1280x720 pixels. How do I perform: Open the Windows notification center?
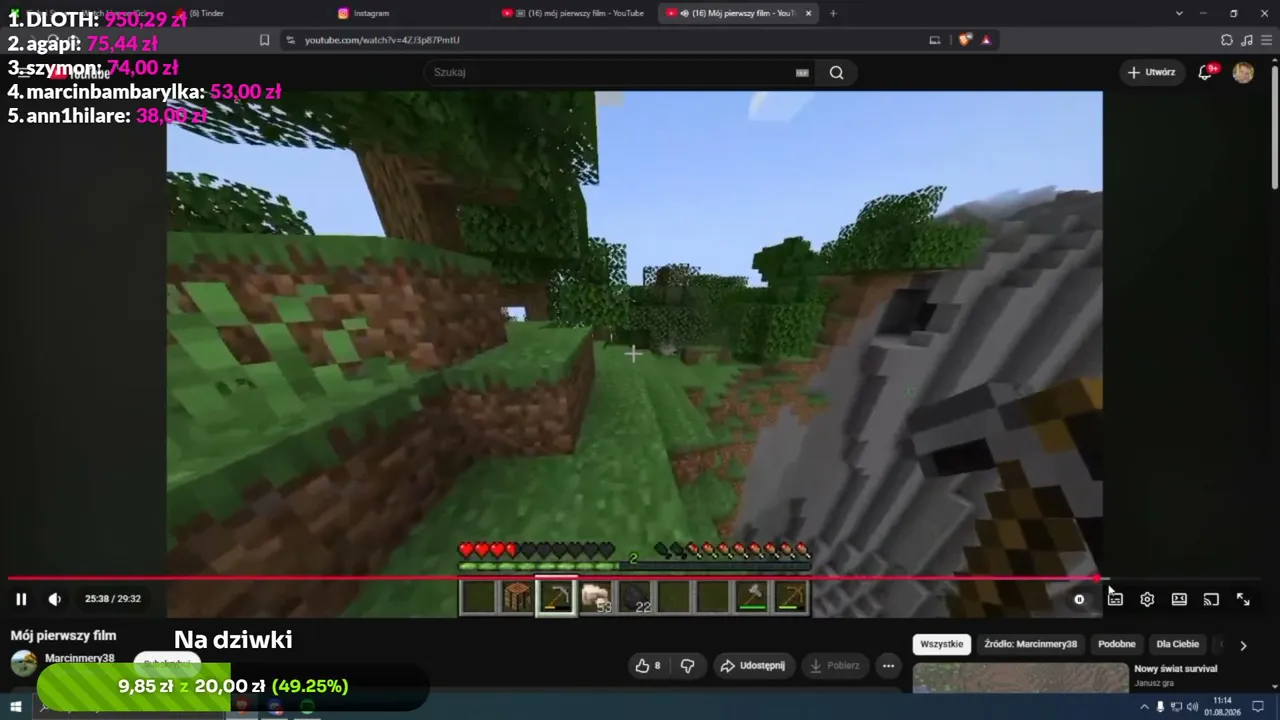(1258, 707)
